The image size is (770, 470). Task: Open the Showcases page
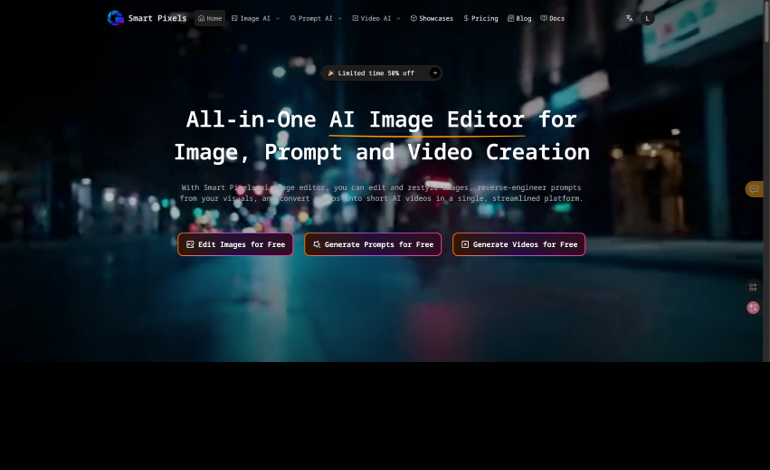pos(432,18)
